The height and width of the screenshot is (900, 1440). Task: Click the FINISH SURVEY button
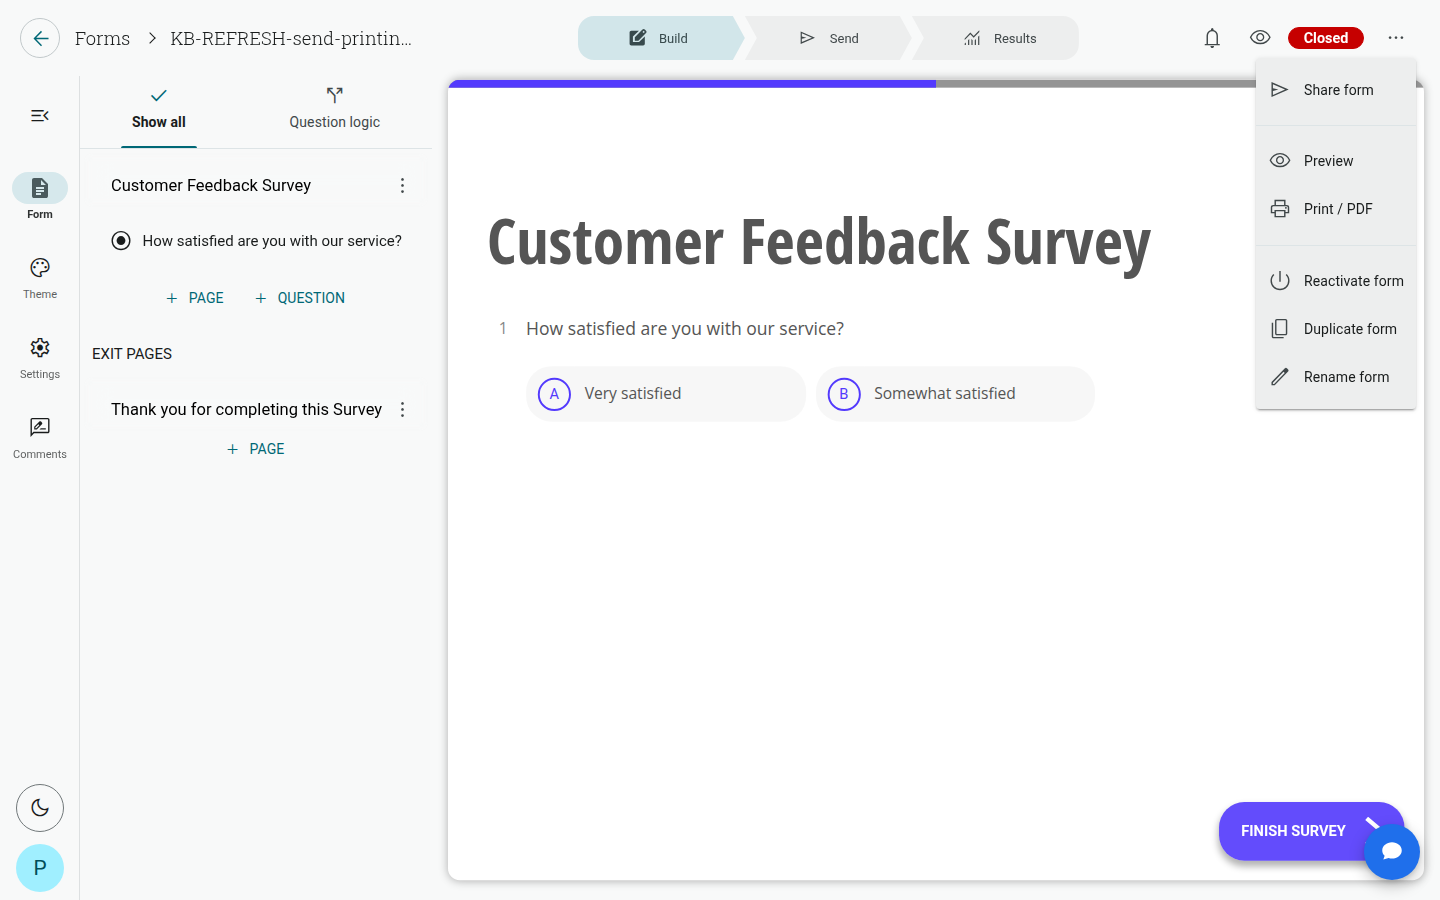point(1311,831)
